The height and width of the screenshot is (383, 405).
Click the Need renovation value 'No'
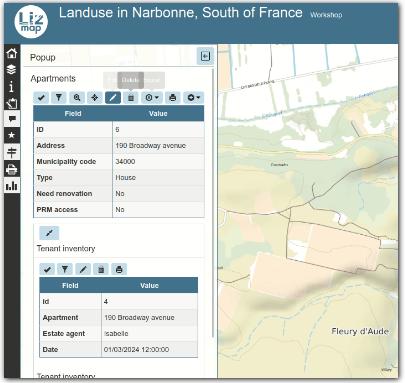coord(120,194)
